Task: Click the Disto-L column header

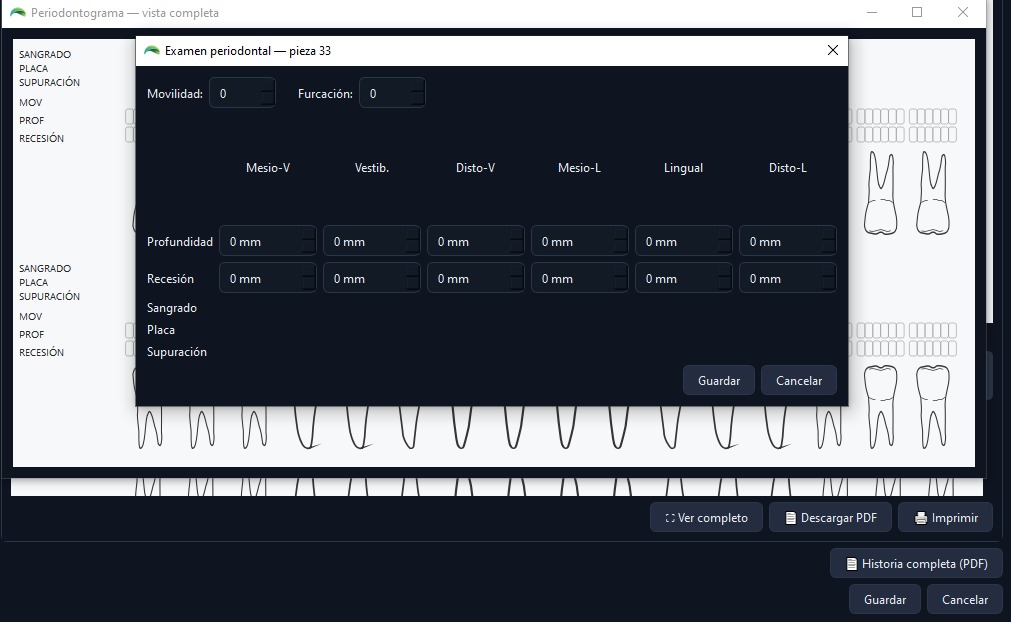Action: [788, 168]
